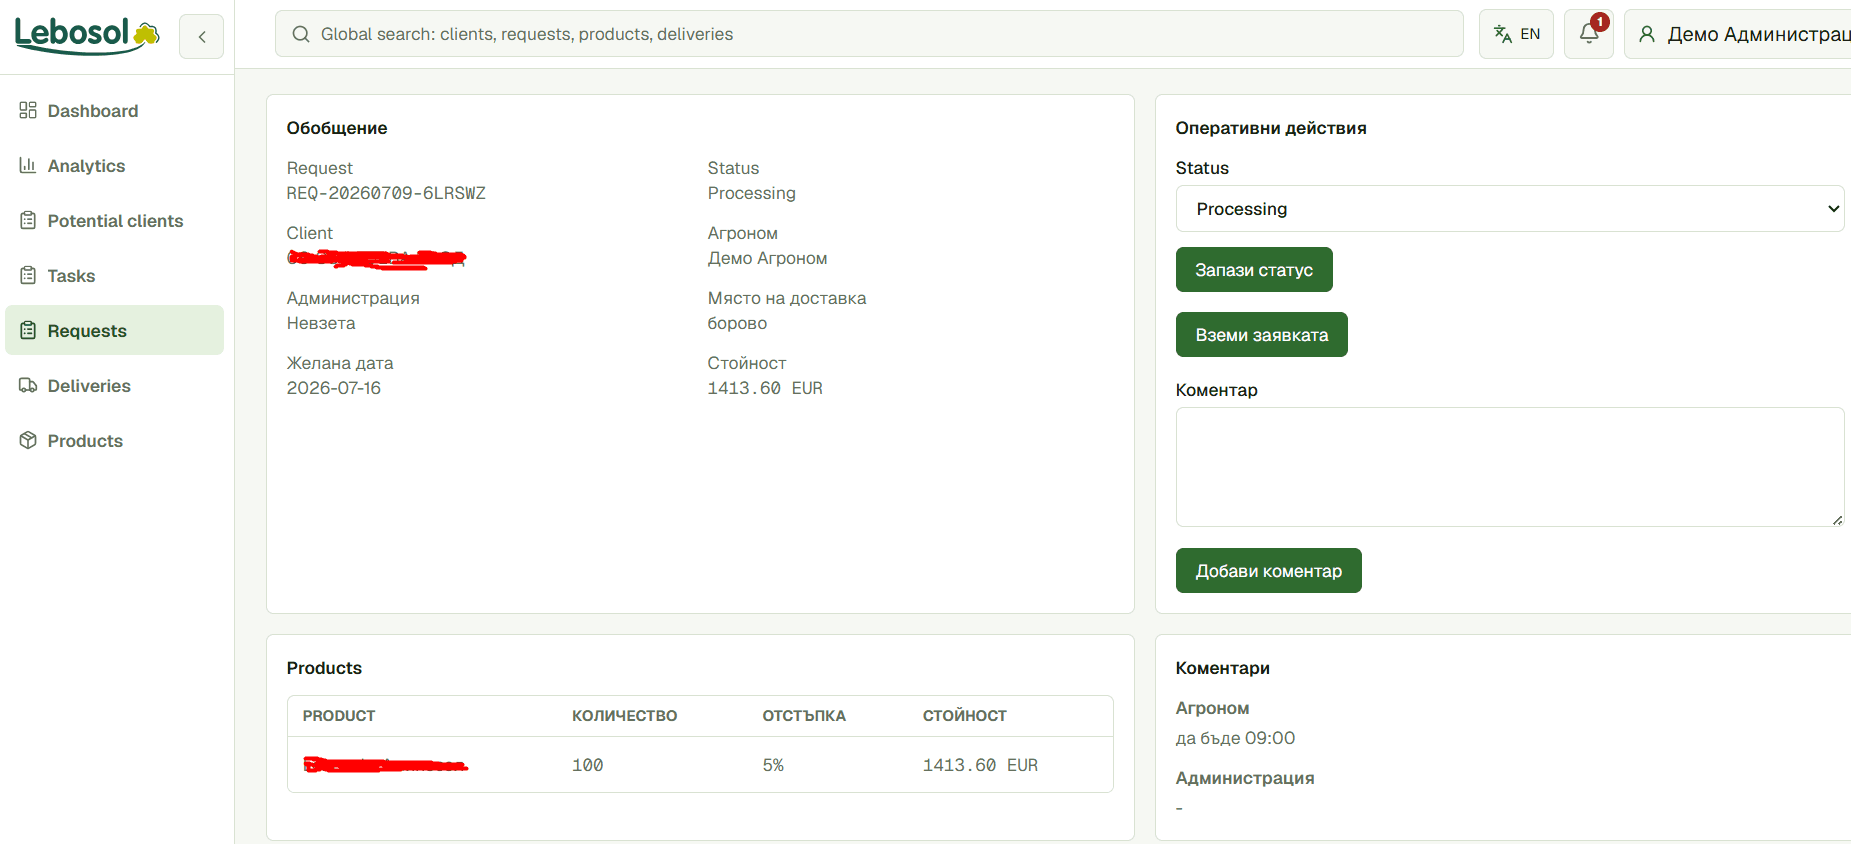The height and width of the screenshot is (844, 1851).
Task: Select Requests in the sidebar
Action: pos(114,330)
